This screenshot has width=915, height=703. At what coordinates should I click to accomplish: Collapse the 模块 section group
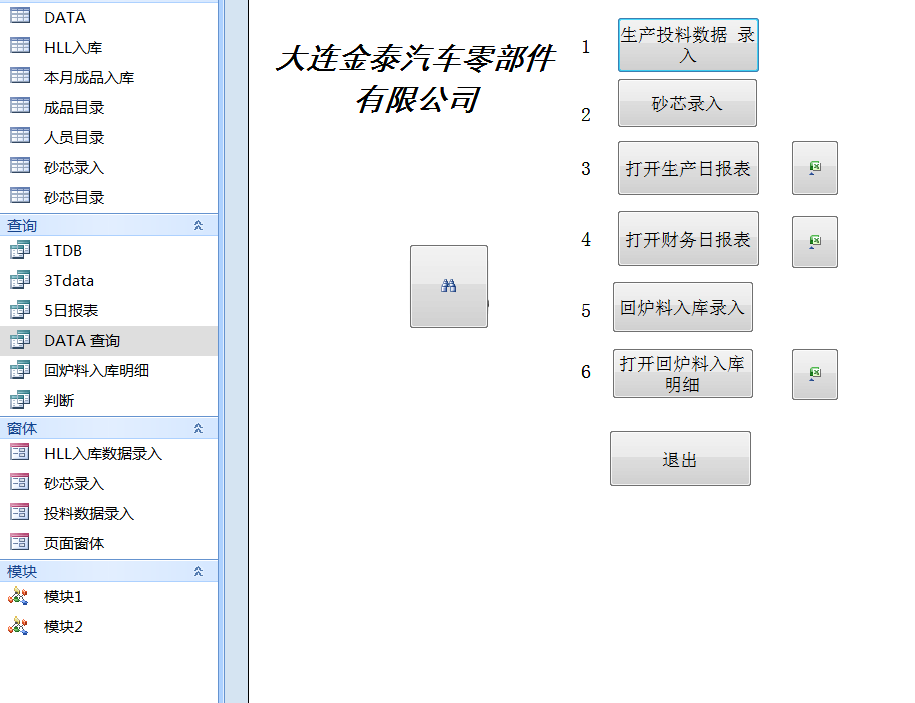coord(198,572)
